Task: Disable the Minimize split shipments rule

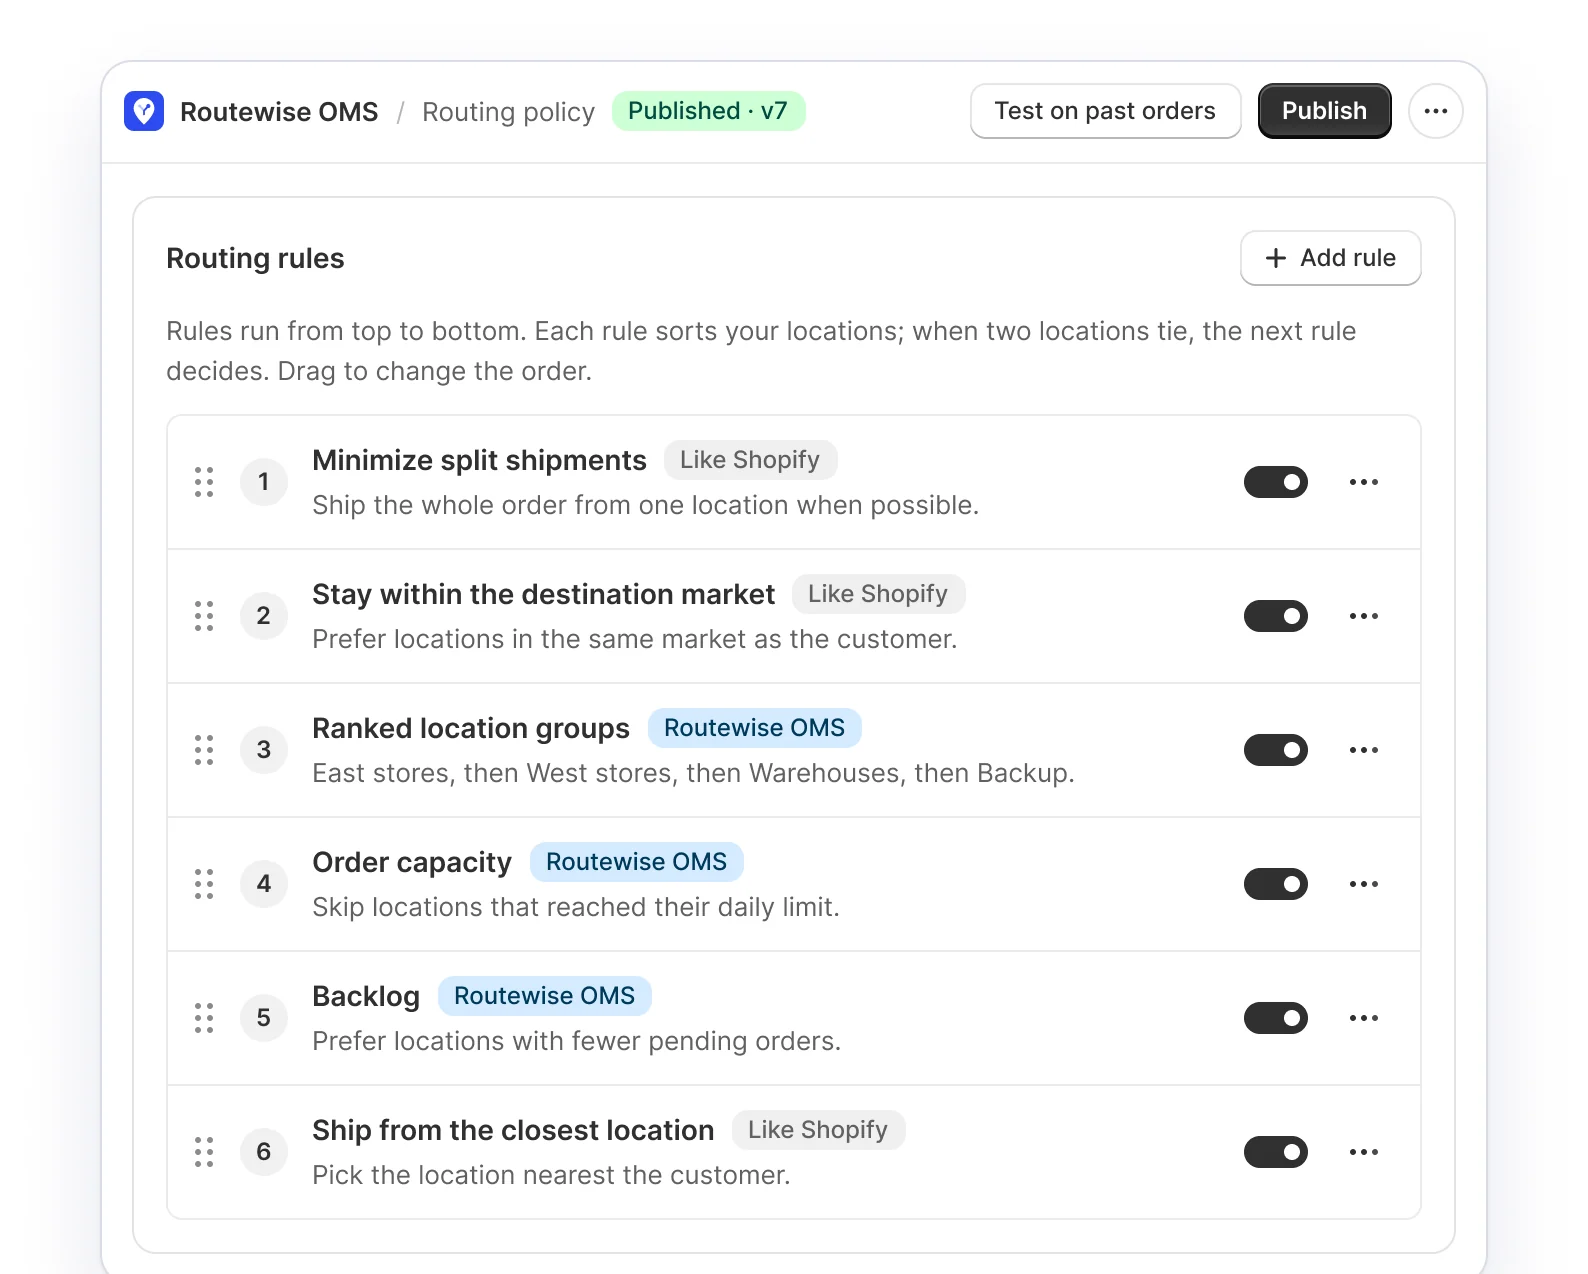Action: point(1276,482)
